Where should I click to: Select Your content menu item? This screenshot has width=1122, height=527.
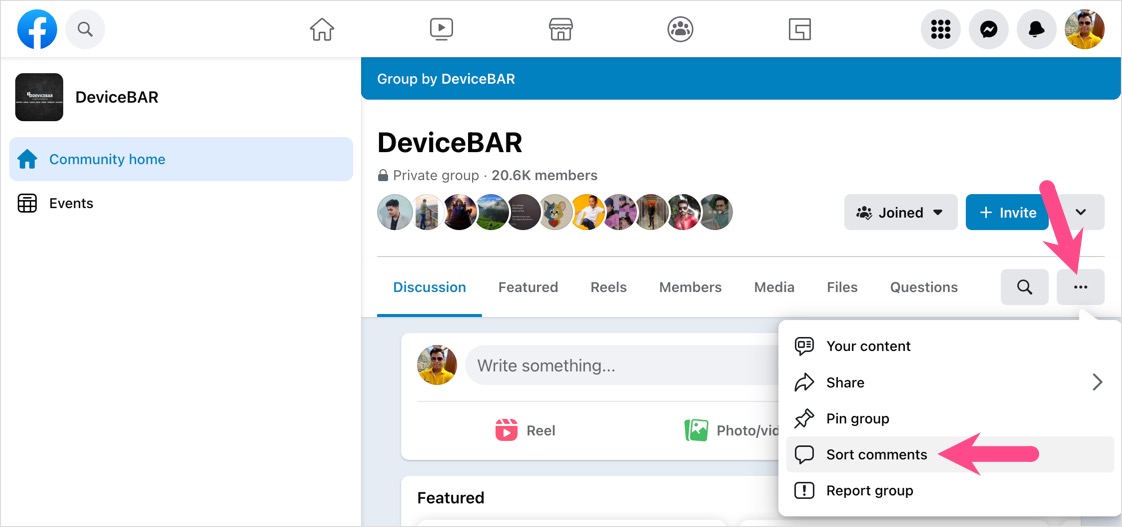point(950,346)
